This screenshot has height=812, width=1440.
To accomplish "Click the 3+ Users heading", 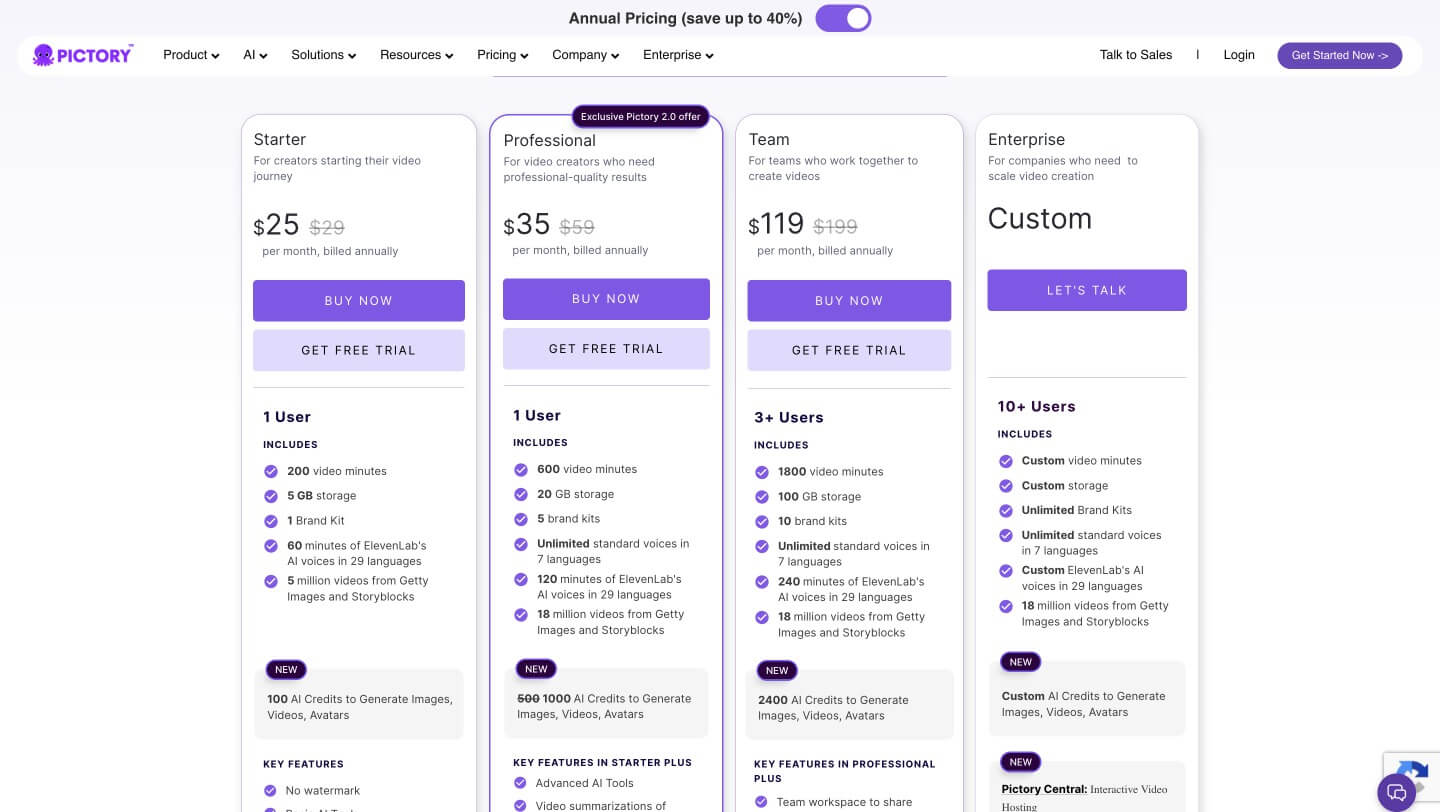I will pyautogui.click(x=789, y=418).
